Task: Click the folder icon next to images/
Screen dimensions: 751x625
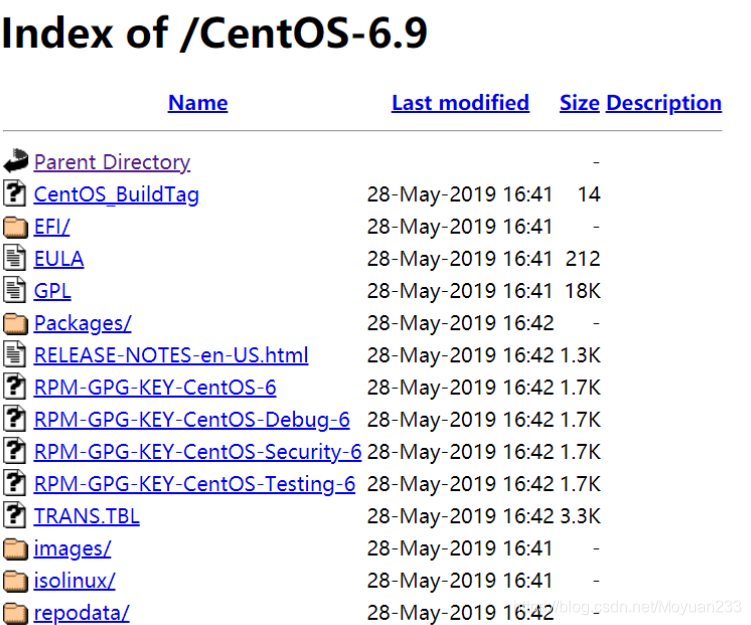Action: tap(15, 548)
